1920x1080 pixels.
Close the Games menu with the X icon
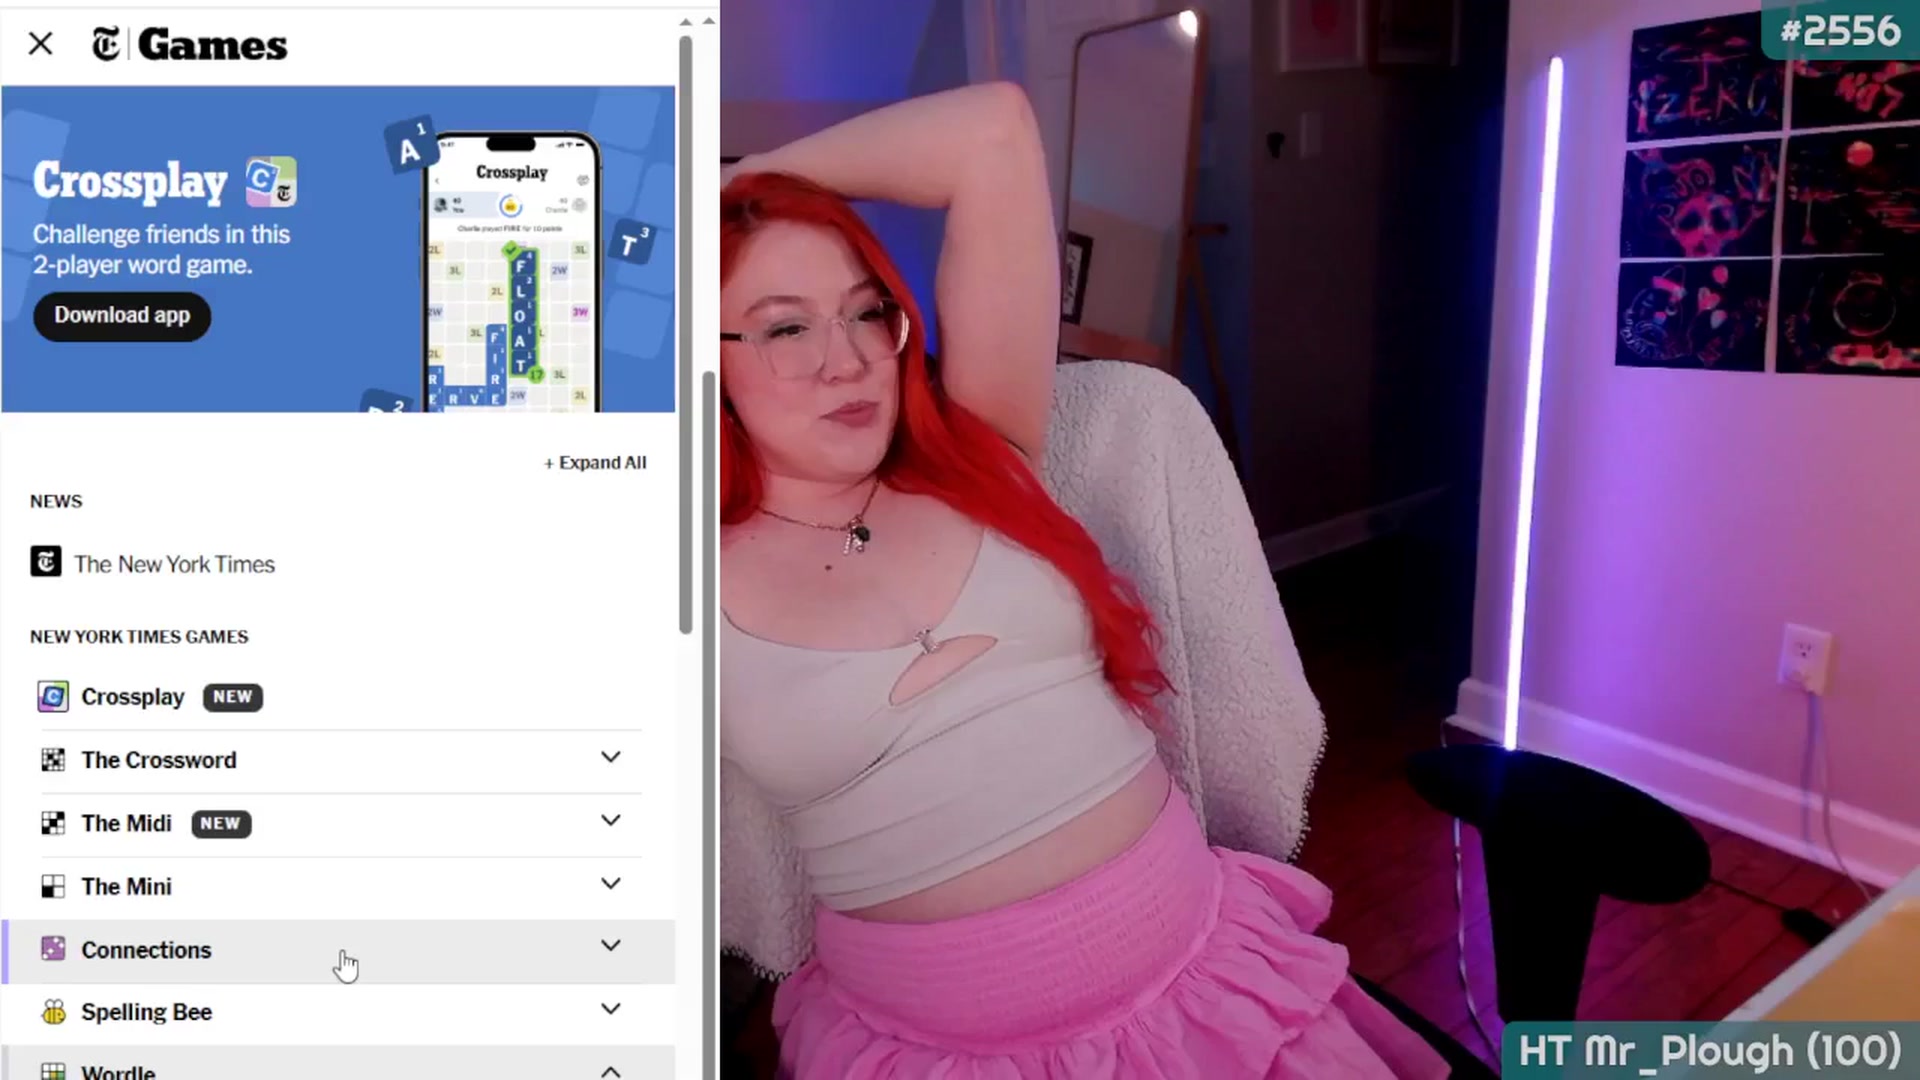41,44
